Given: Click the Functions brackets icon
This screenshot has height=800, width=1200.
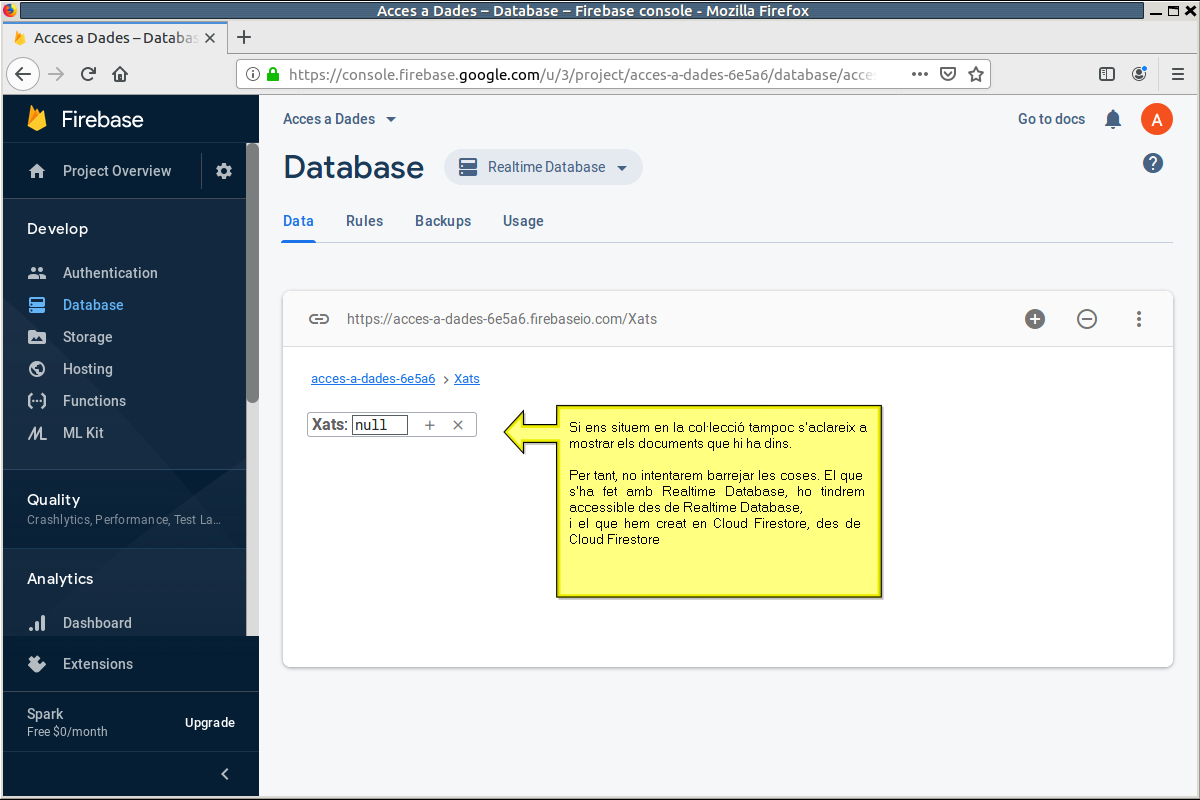Looking at the screenshot, I should click(37, 401).
